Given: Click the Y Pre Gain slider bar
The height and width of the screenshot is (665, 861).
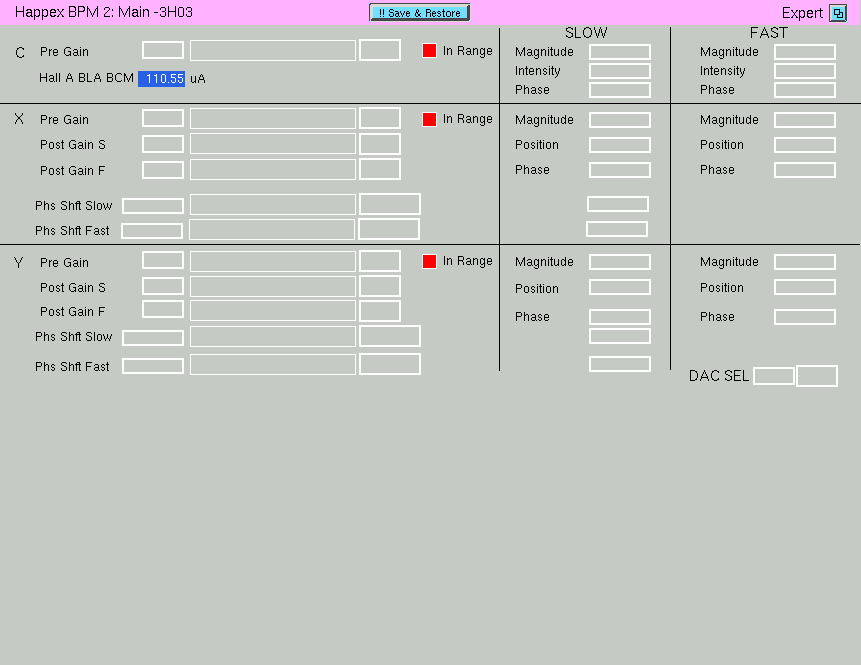Looking at the screenshot, I should pyautogui.click(x=273, y=261).
